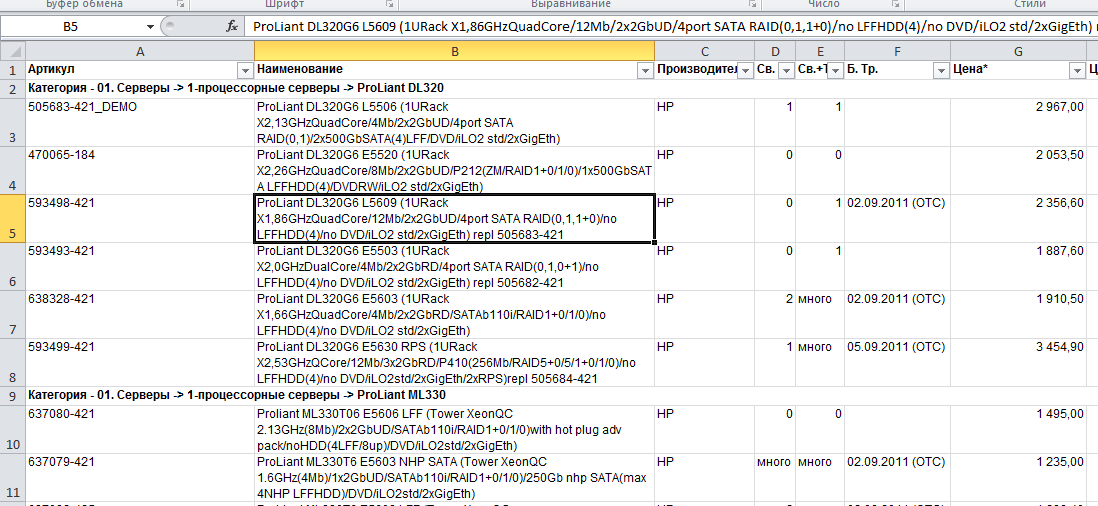The image size is (1098, 506).
Task: Select the Proliant ML330T06 E5606 LFF cell
Action: click(454, 429)
